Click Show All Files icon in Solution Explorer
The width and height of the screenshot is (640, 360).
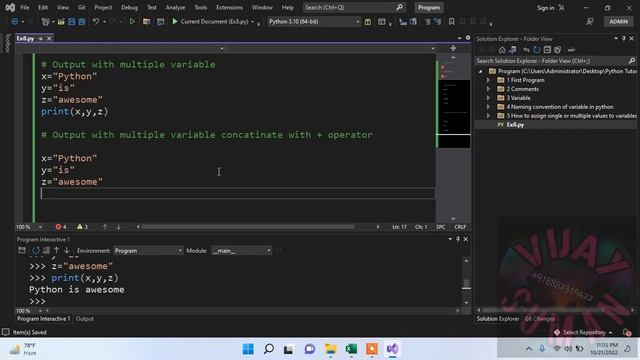[558, 50]
